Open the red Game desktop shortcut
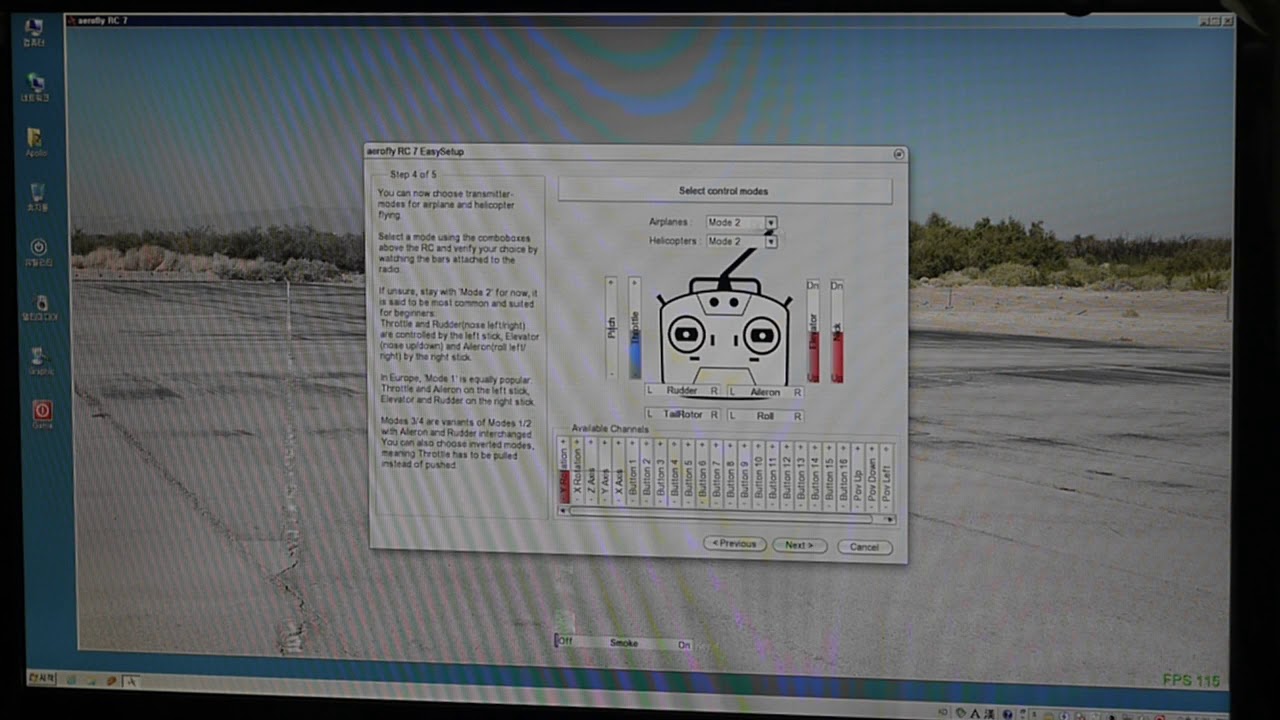The image size is (1280, 720). (42, 414)
